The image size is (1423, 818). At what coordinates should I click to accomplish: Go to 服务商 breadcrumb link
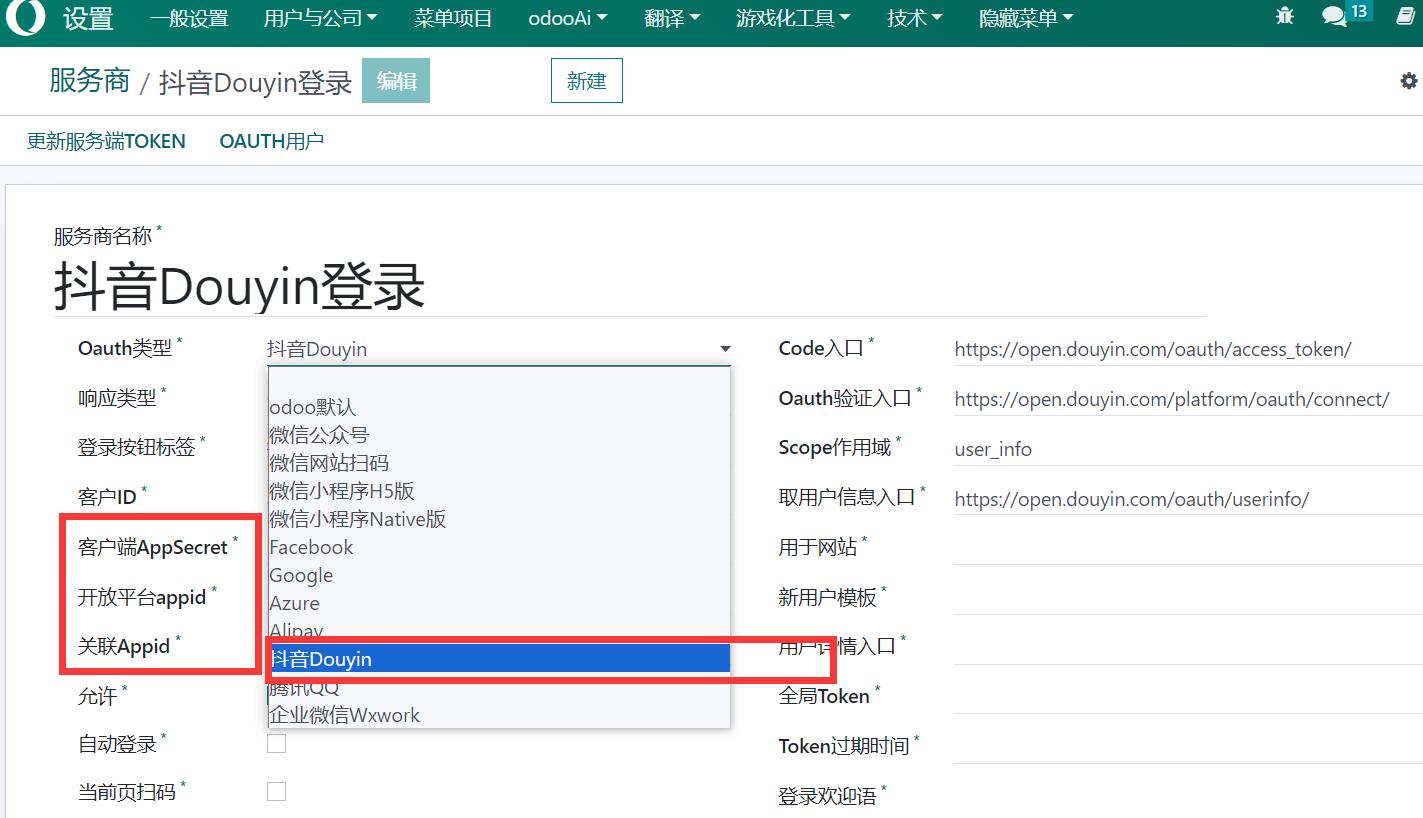tap(90, 81)
